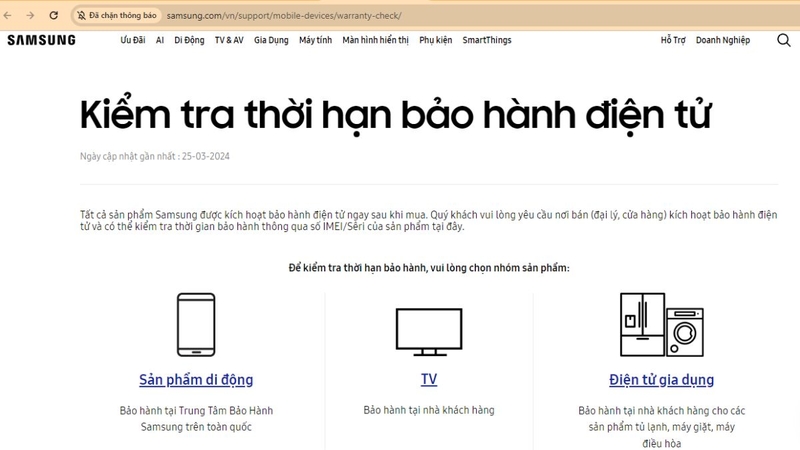Image resolution: width=800 pixels, height=450 pixels.
Task: Click the TV monitor icon
Action: [x=429, y=332]
